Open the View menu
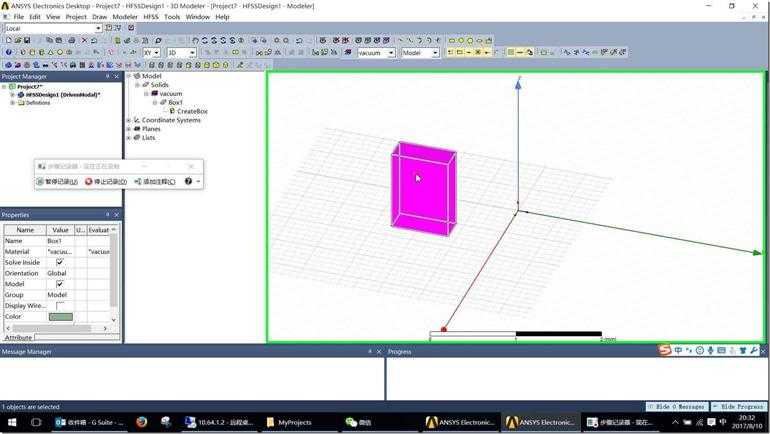Viewport: 770px width, 434px height. (x=53, y=17)
